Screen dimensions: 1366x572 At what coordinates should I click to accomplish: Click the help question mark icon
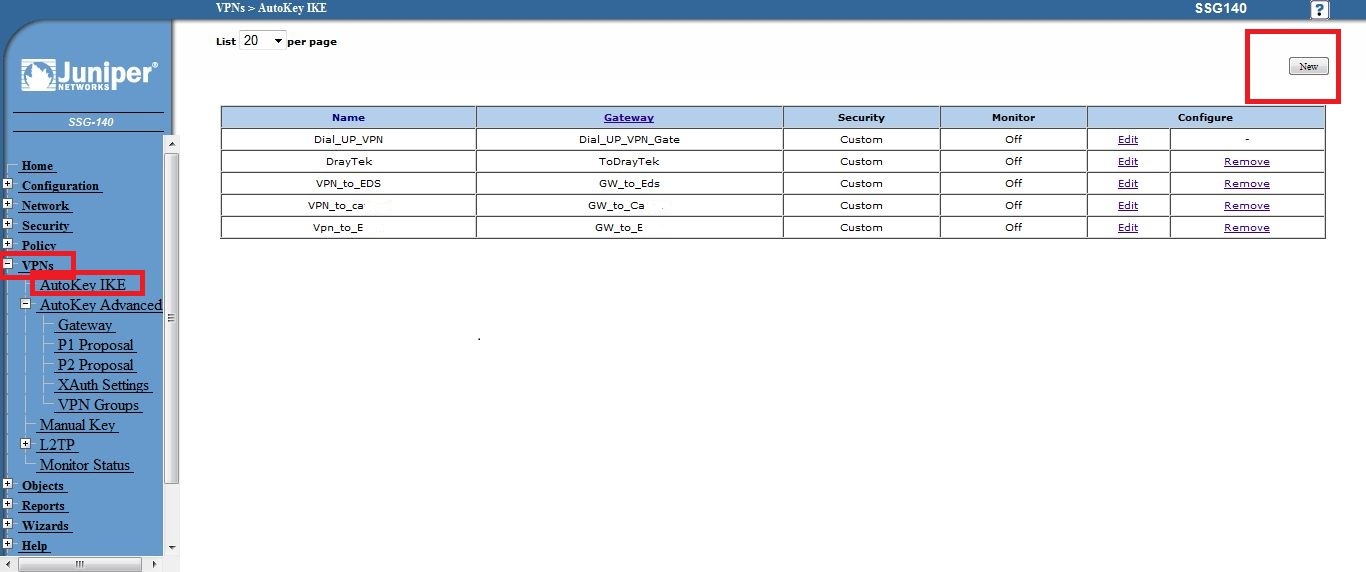tap(1320, 10)
